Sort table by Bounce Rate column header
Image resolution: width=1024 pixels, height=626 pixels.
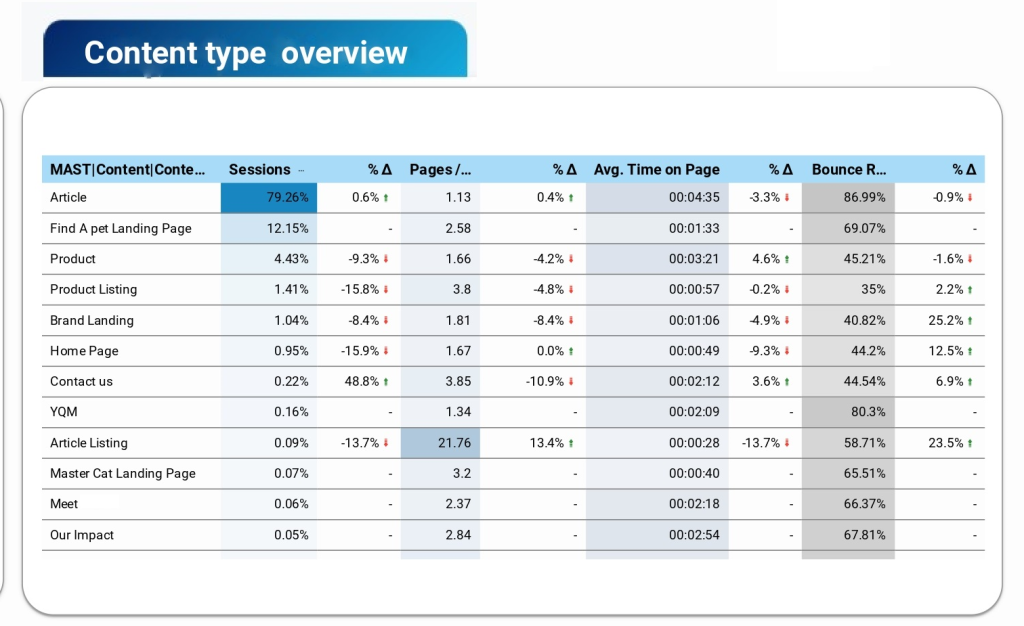click(x=848, y=170)
